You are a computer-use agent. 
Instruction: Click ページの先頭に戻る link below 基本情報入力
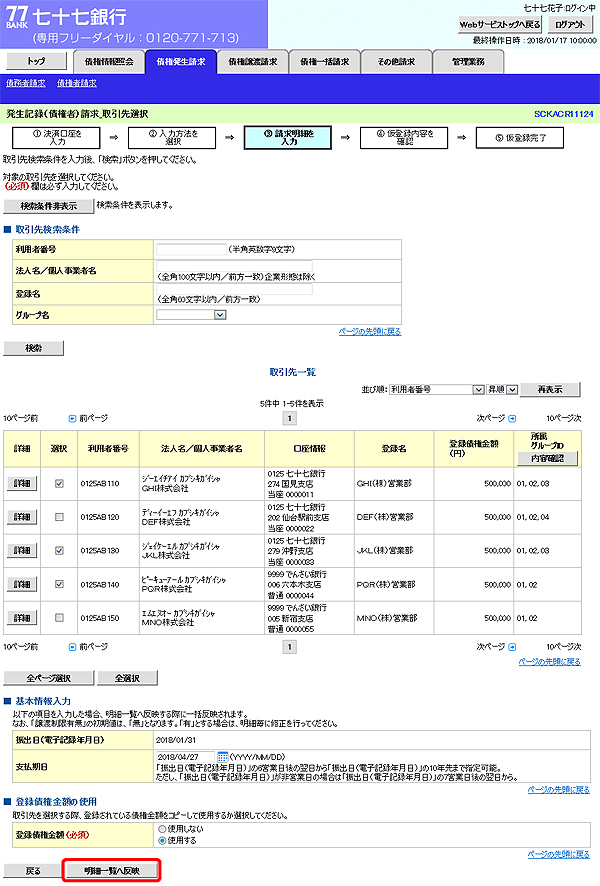pyautogui.click(x=559, y=790)
